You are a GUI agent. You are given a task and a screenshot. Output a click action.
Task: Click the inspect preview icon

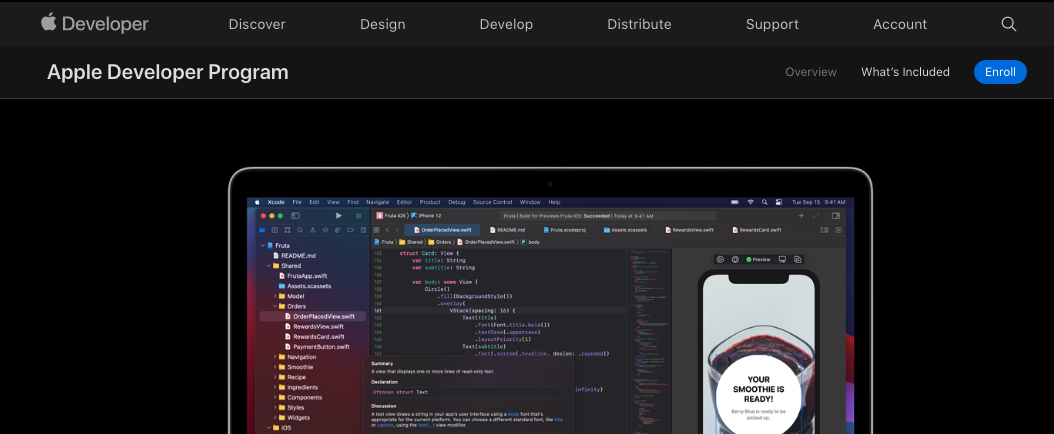click(735, 259)
